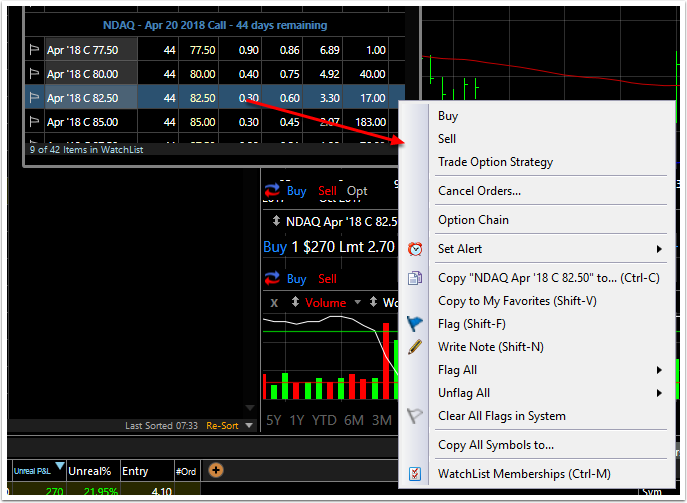Select the YTD chart range

(324, 420)
